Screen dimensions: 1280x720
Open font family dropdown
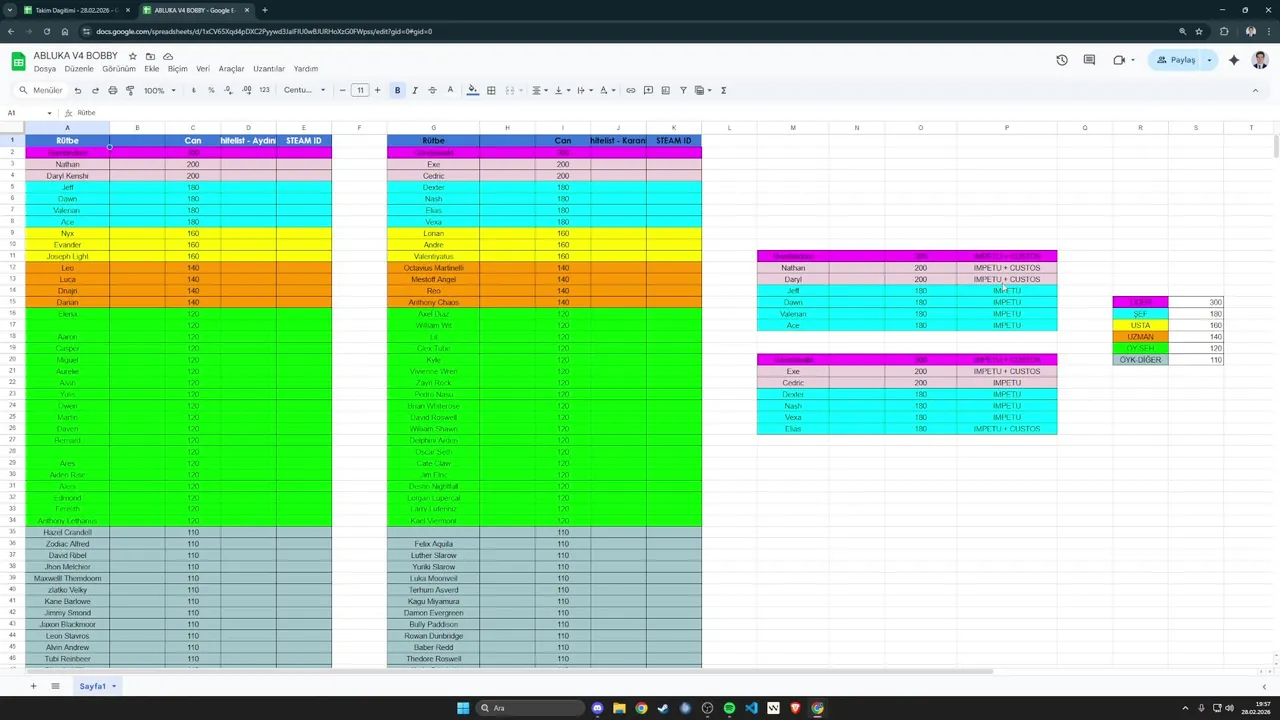[x=304, y=90]
